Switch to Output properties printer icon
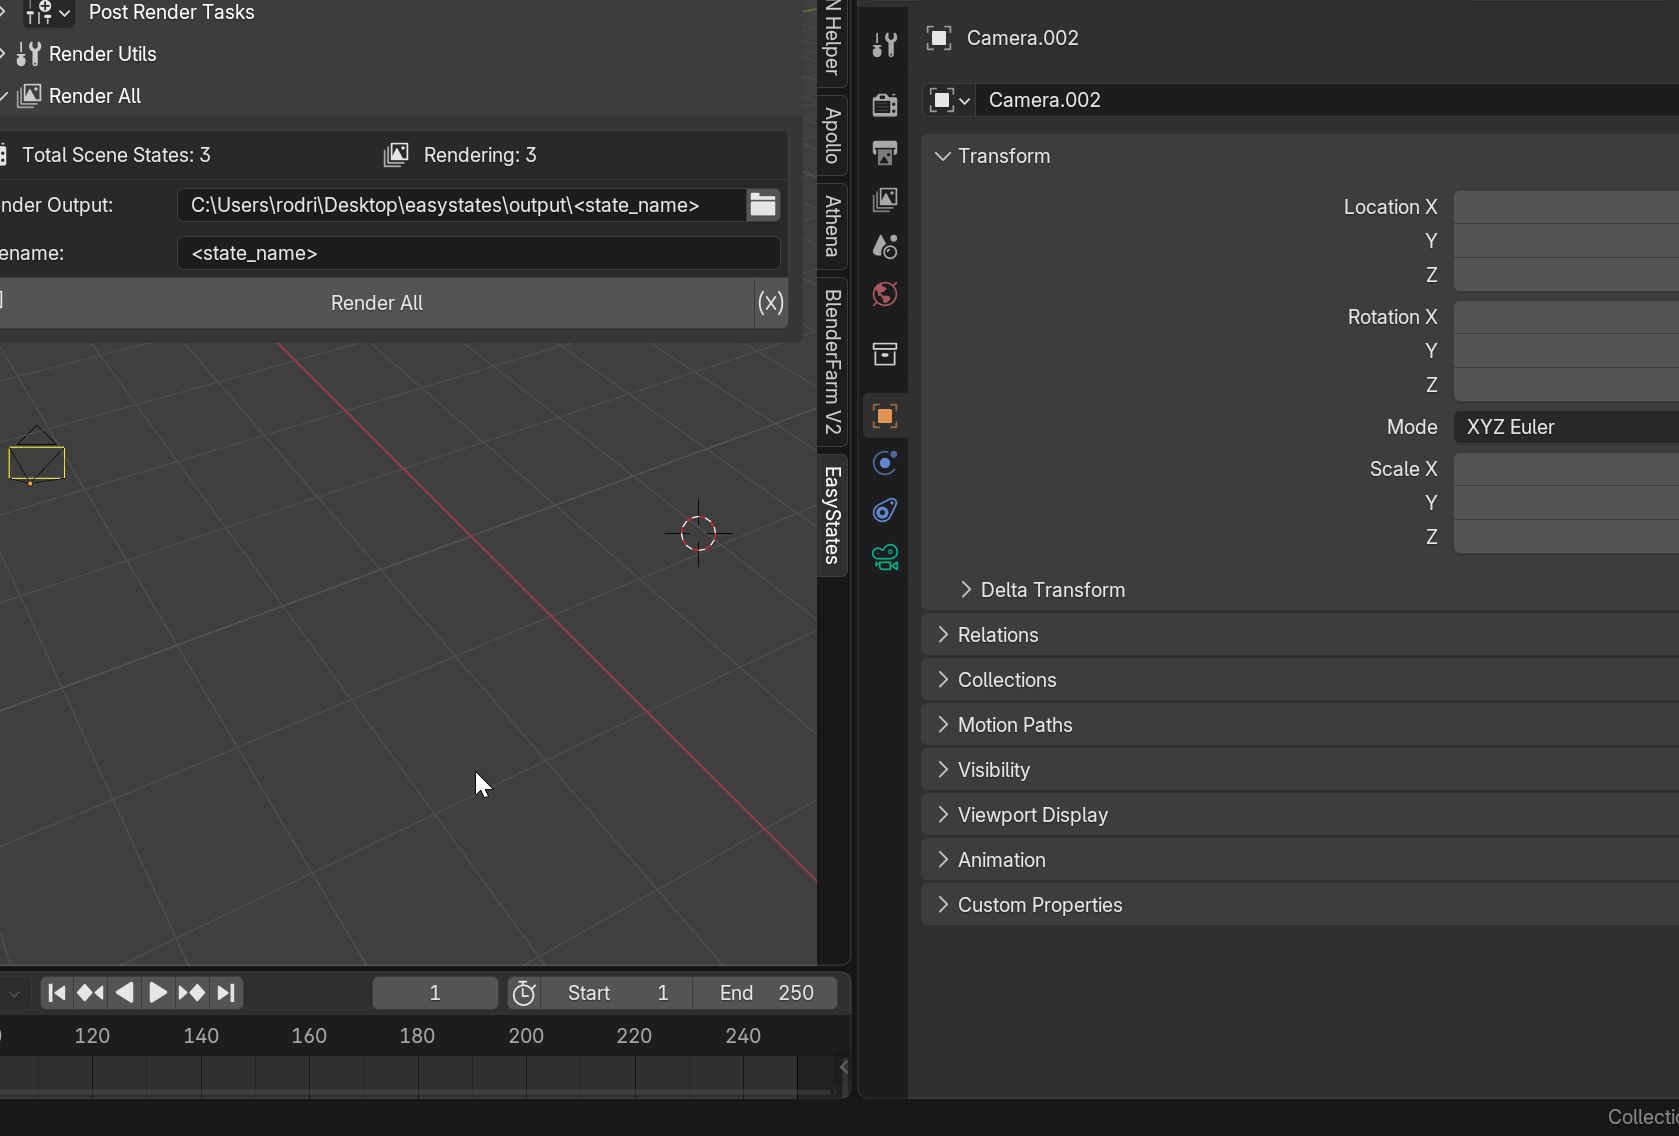Screen dimensions: 1679x1136 884,152
